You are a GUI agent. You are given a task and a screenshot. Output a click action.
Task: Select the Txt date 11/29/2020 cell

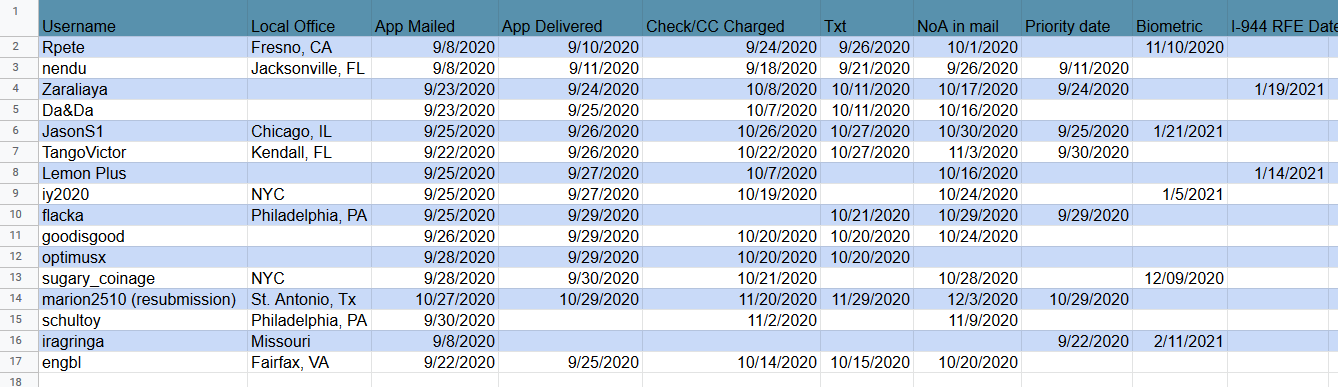pos(866,299)
